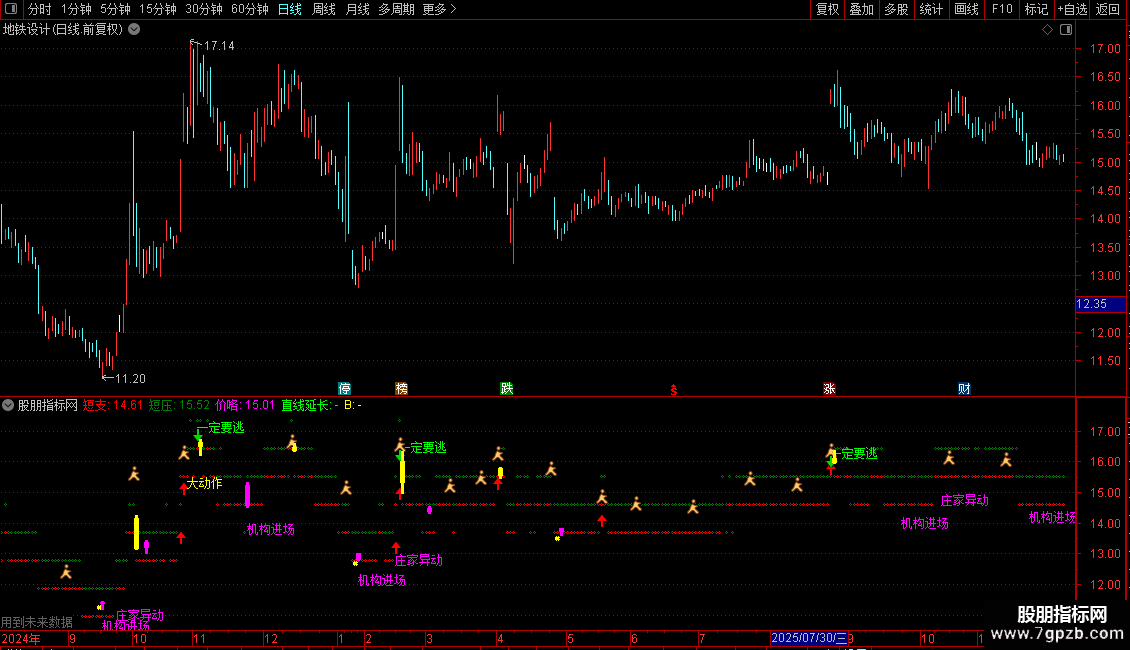This screenshot has width=1130, height=650.
Task: Click the 财 event marker icon
Action: coord(964,388)
